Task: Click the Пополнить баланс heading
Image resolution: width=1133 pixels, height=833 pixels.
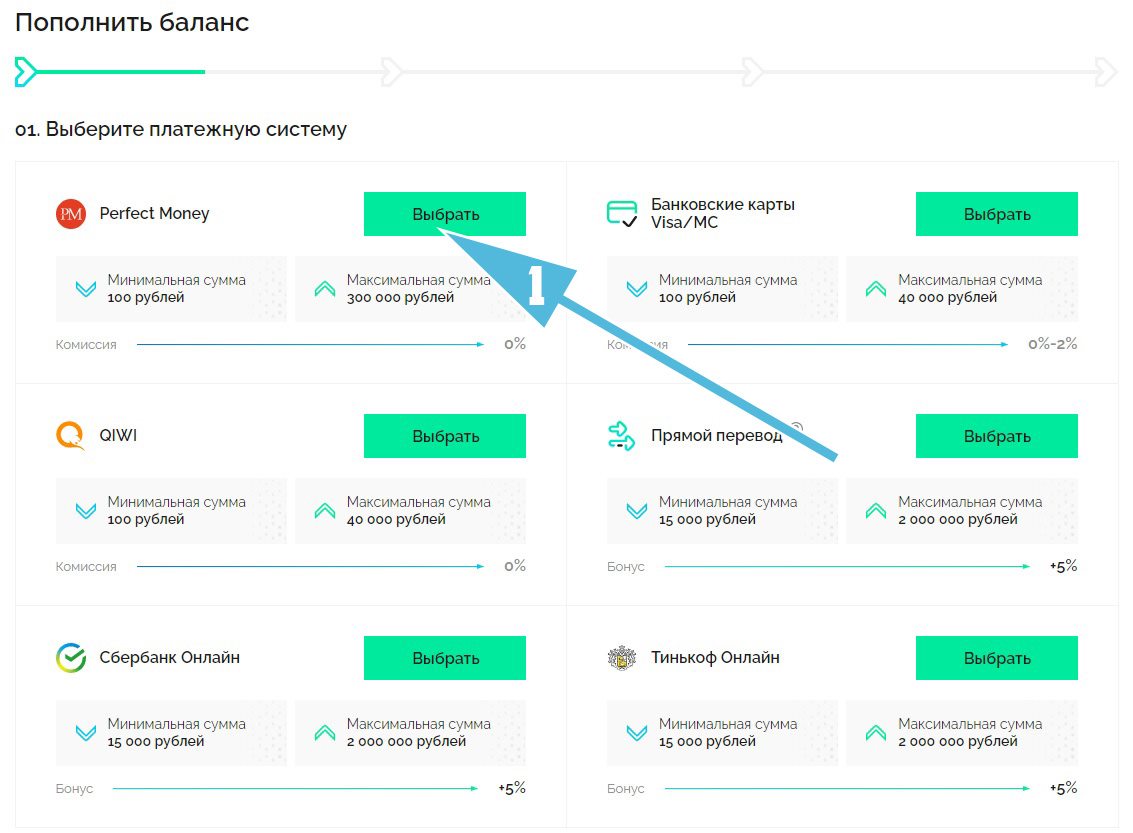Action: tap(132, 22)
